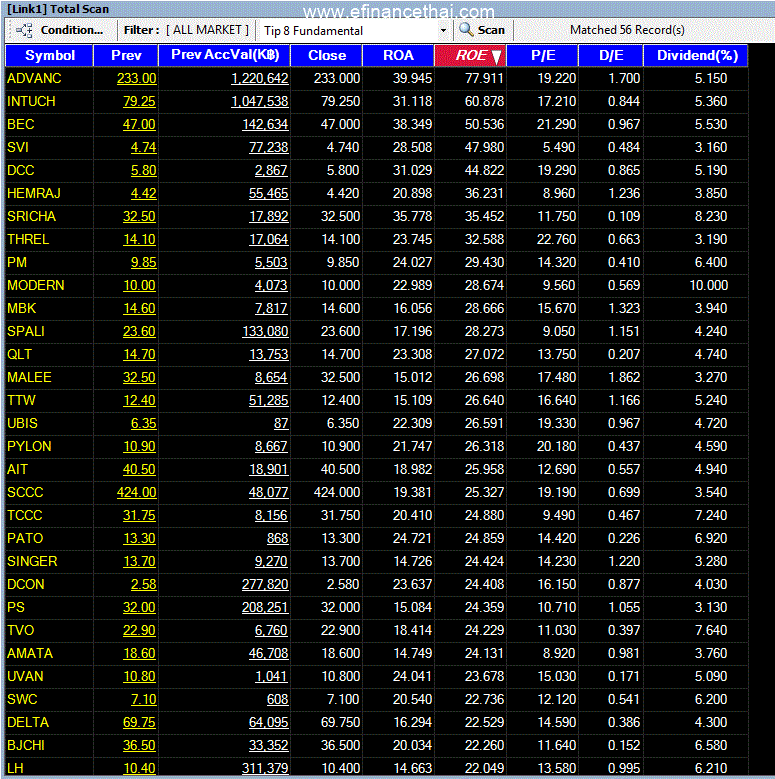Select the PYLON symbol
This screenshot has height=779, width=775.
[29, 447]
